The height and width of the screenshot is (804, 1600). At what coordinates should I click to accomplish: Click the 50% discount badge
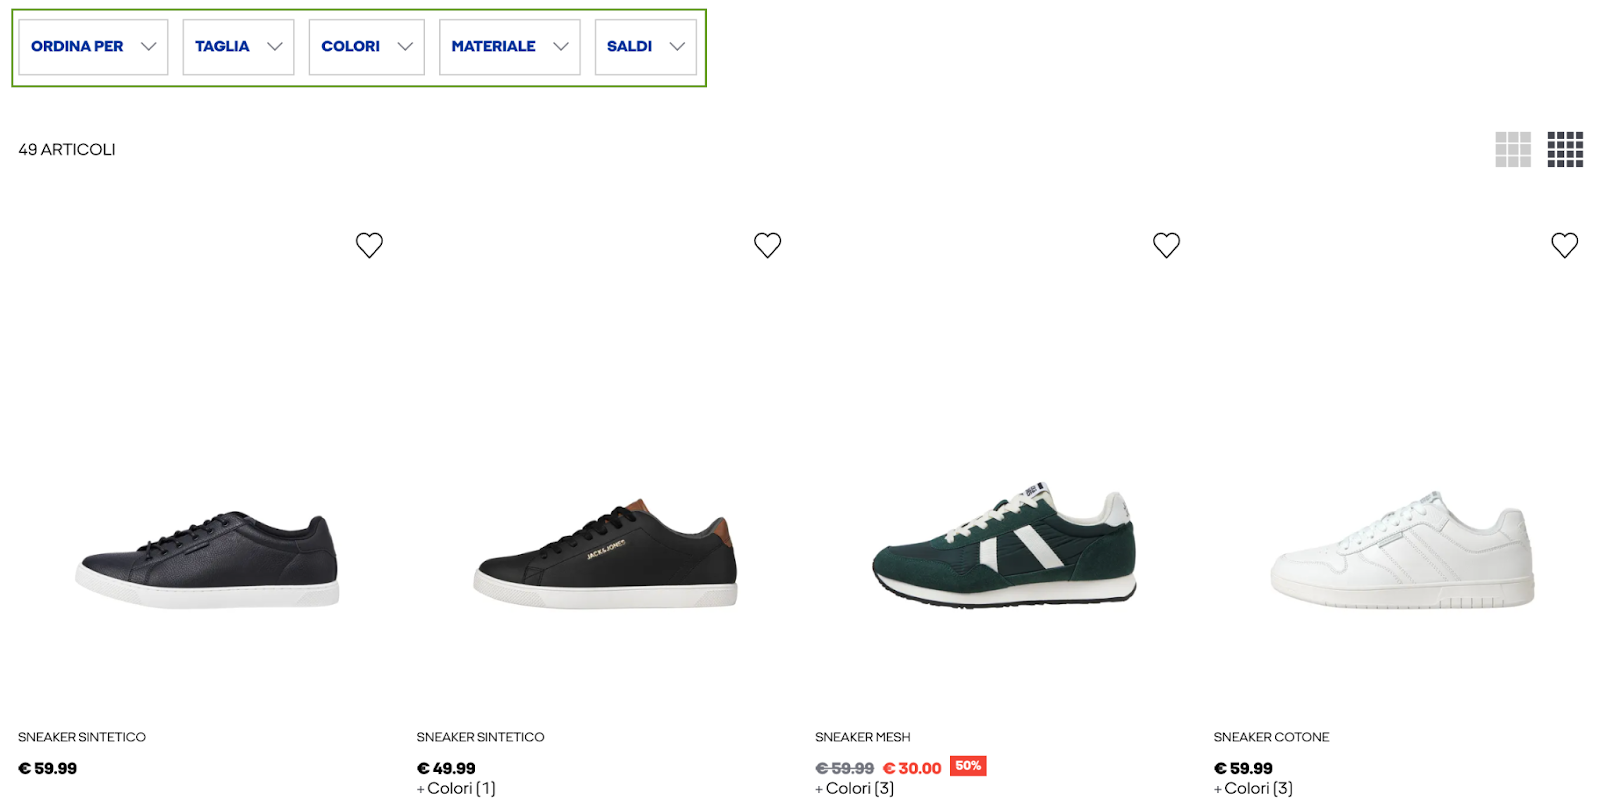click(x=968, y=766)
